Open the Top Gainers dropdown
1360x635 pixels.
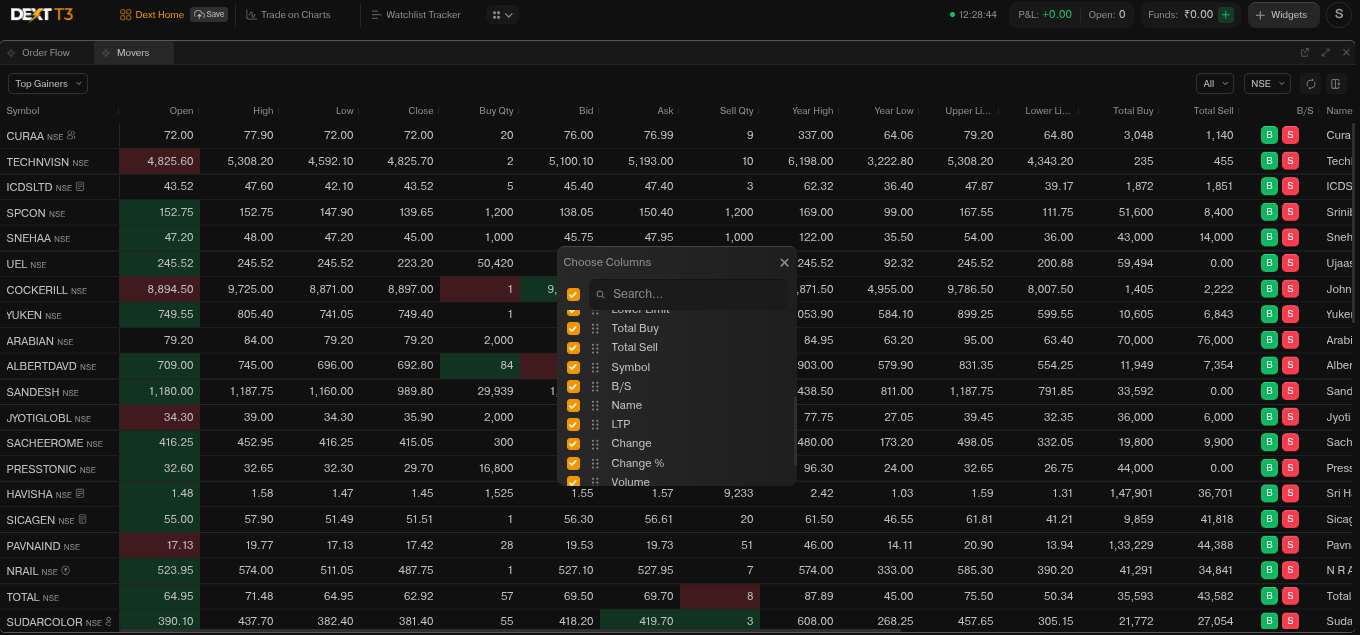click(48, 84)
